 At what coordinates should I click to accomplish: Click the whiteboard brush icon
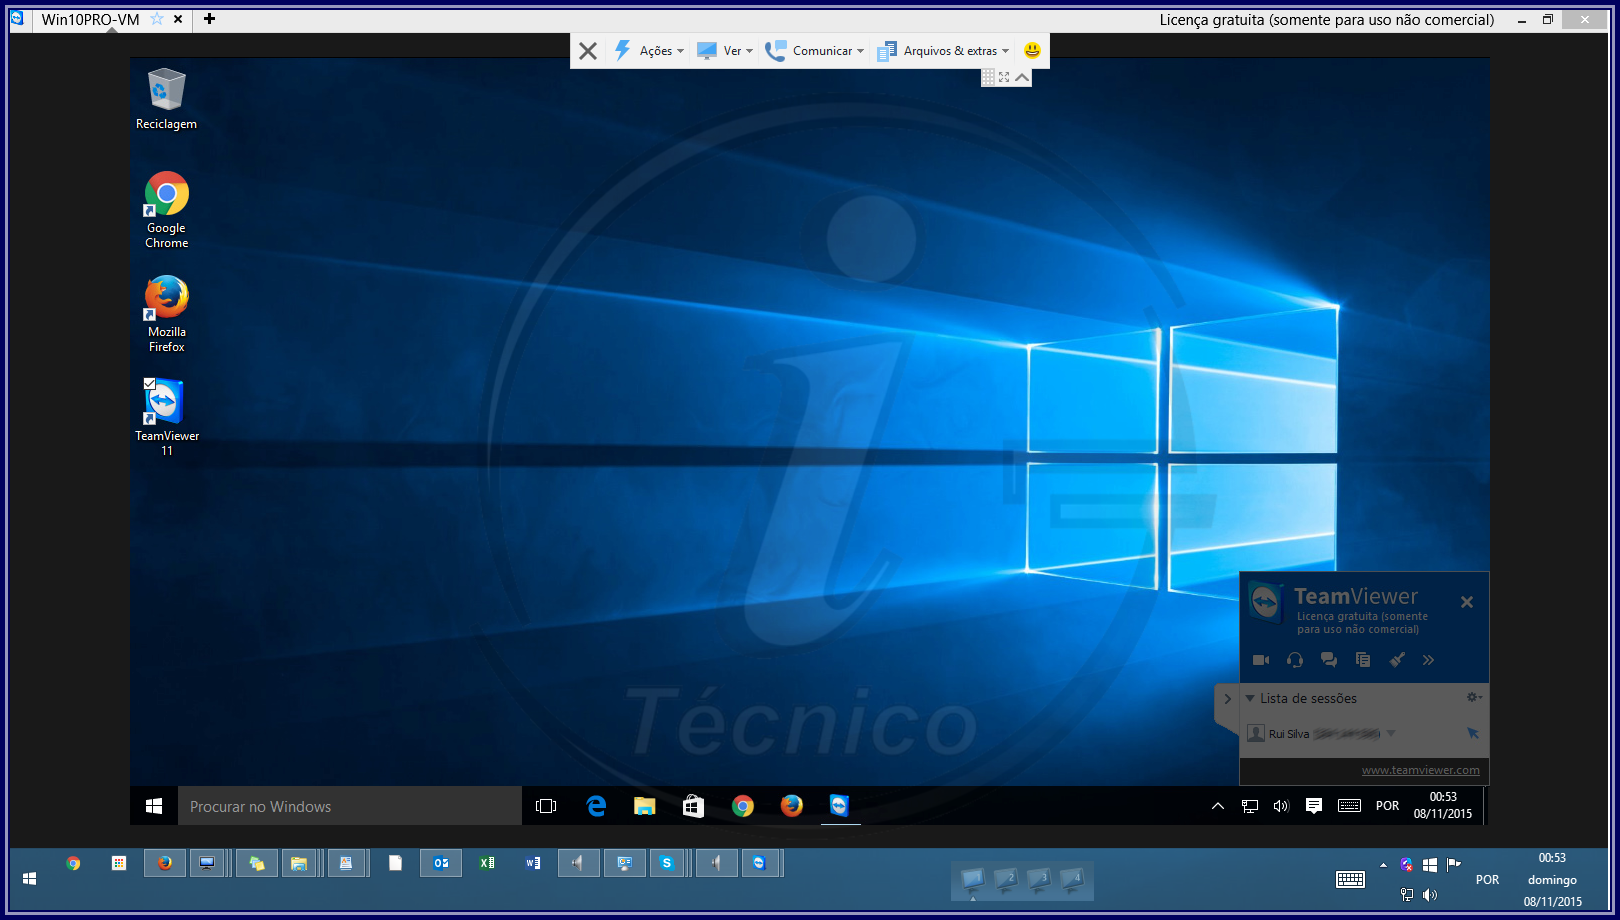pos(1397,660)
